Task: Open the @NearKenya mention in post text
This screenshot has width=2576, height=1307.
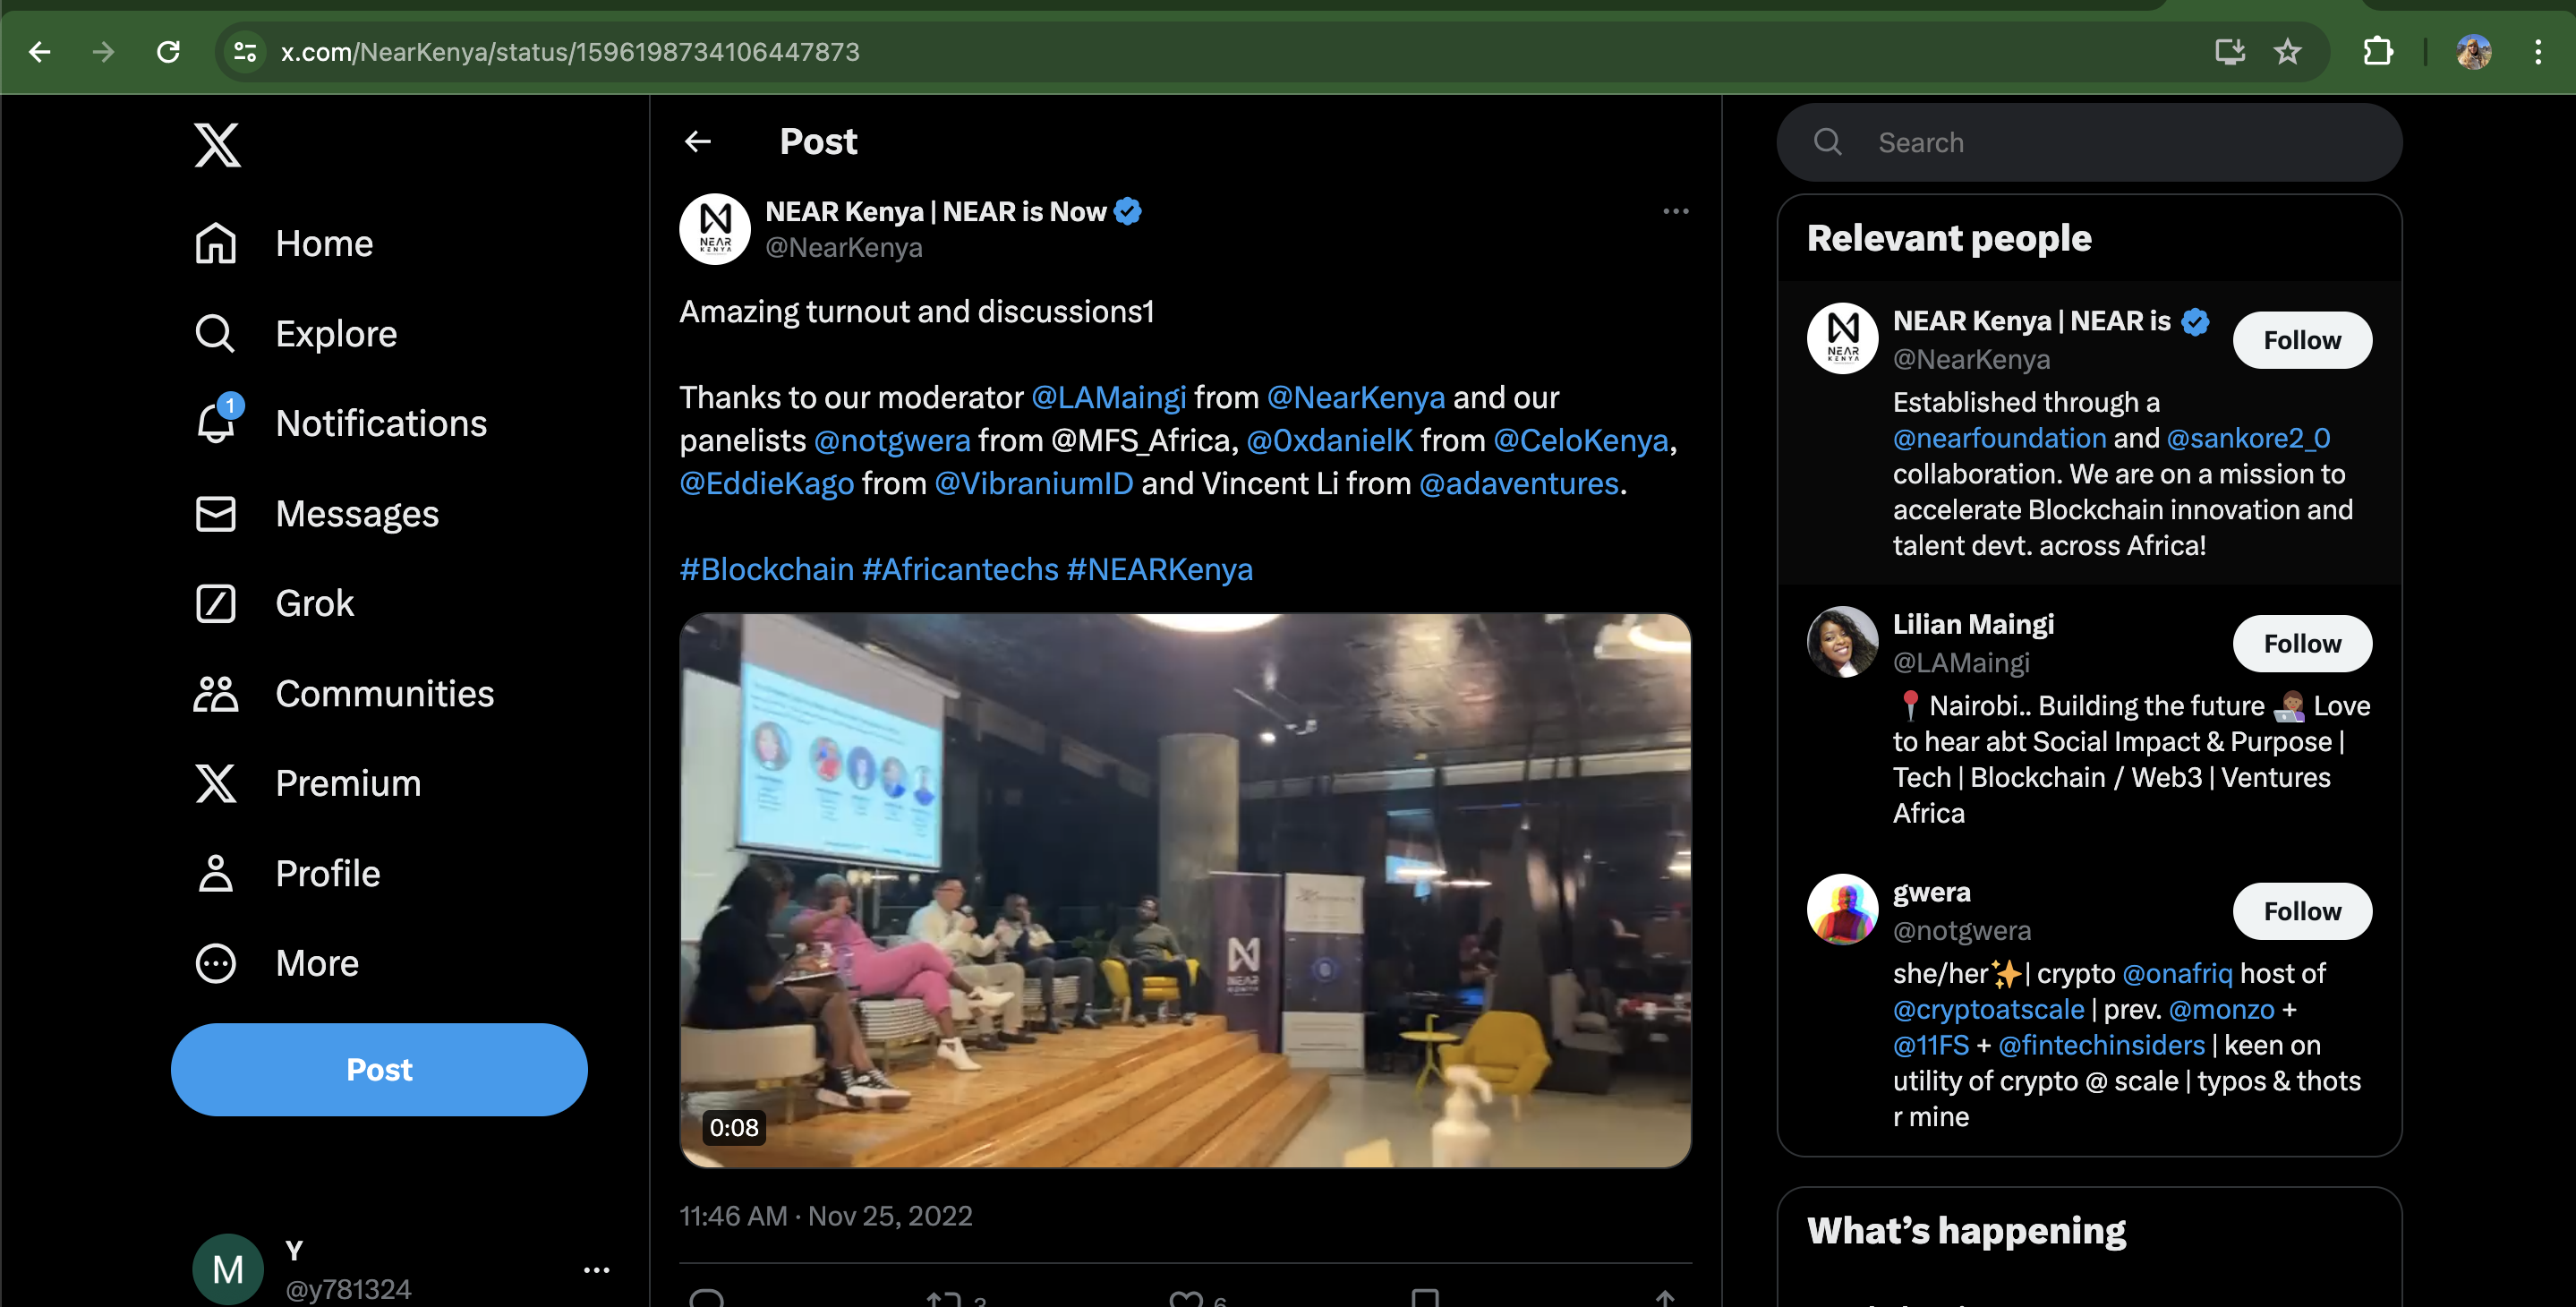Action: click(1356, 398)
